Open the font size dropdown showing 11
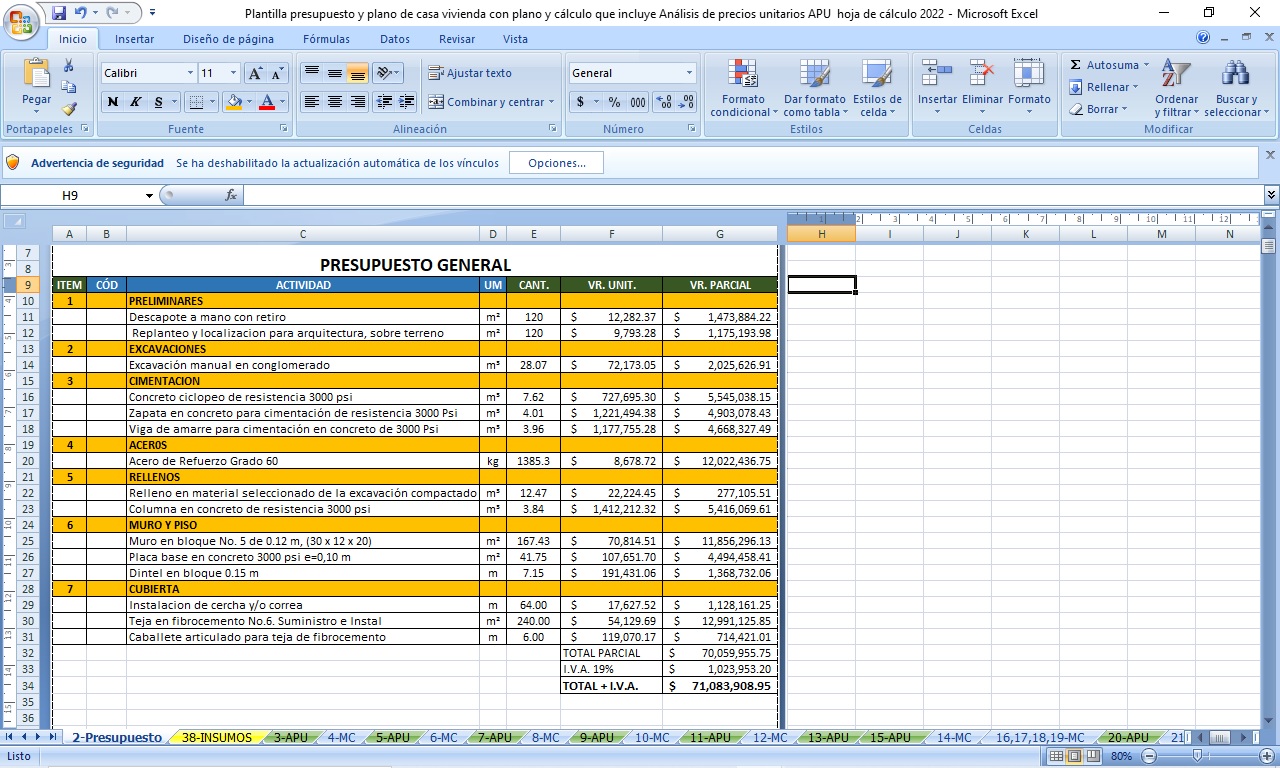This screenshot has height=768, width=1280. (x=233, y=73)
